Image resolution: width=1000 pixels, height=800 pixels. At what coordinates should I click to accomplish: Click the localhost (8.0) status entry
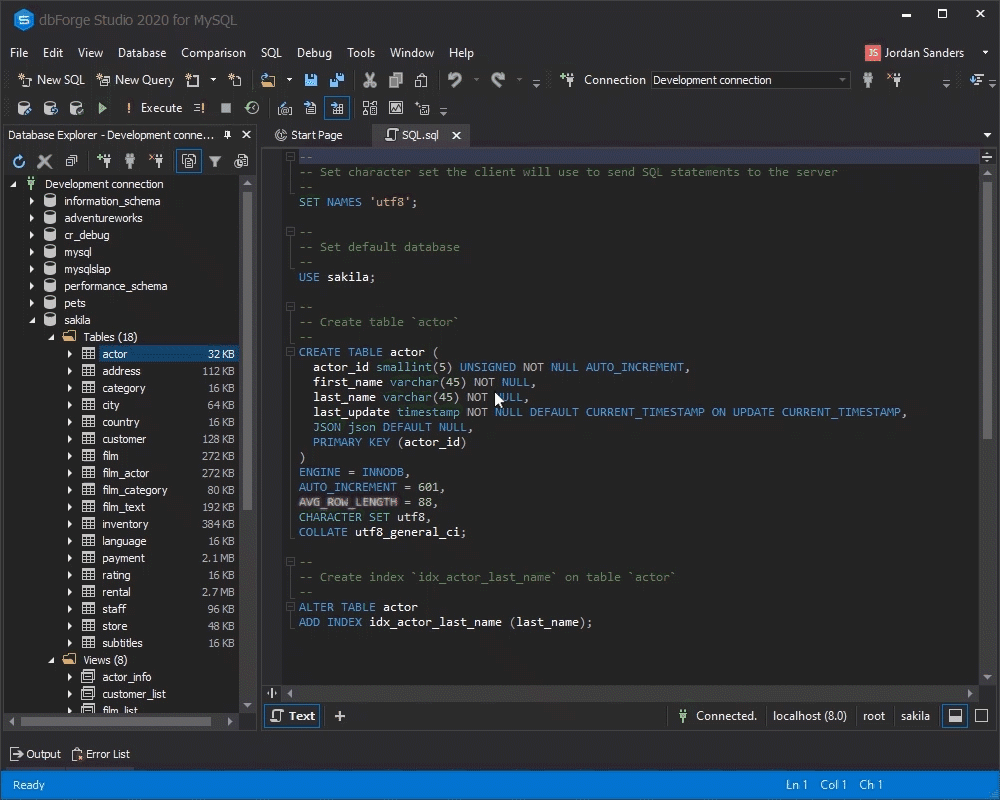(809, 716)
